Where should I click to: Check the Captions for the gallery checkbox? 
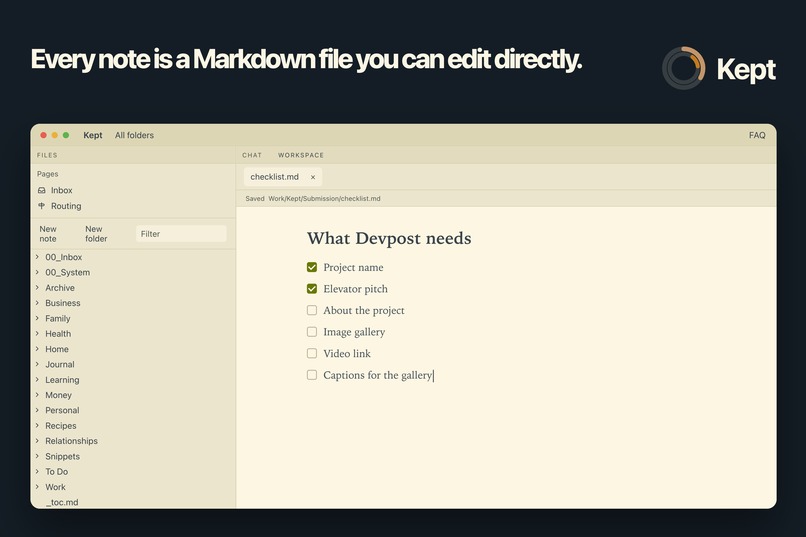coord(312,375)
